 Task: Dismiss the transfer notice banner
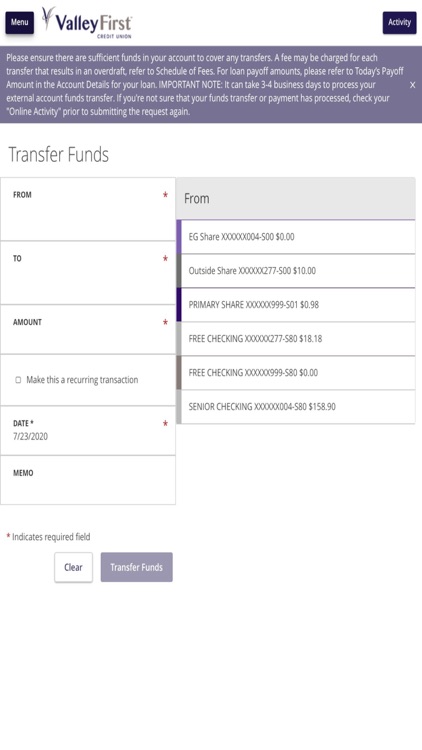click(x=412, y=85)
